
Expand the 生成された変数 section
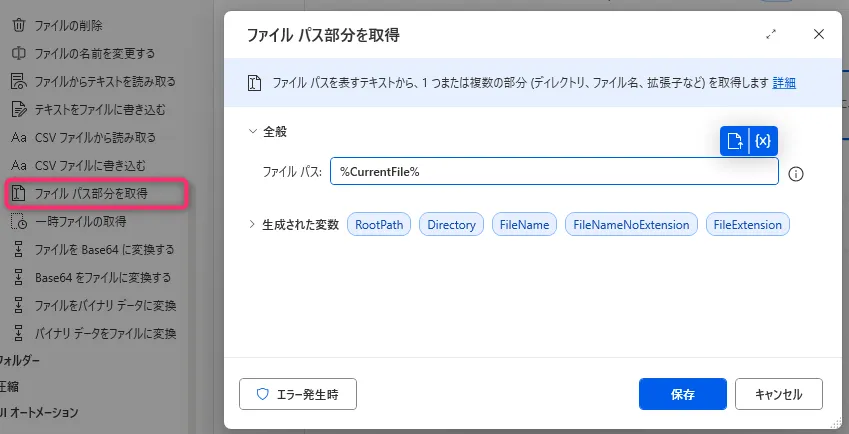[x=252, y=224]
